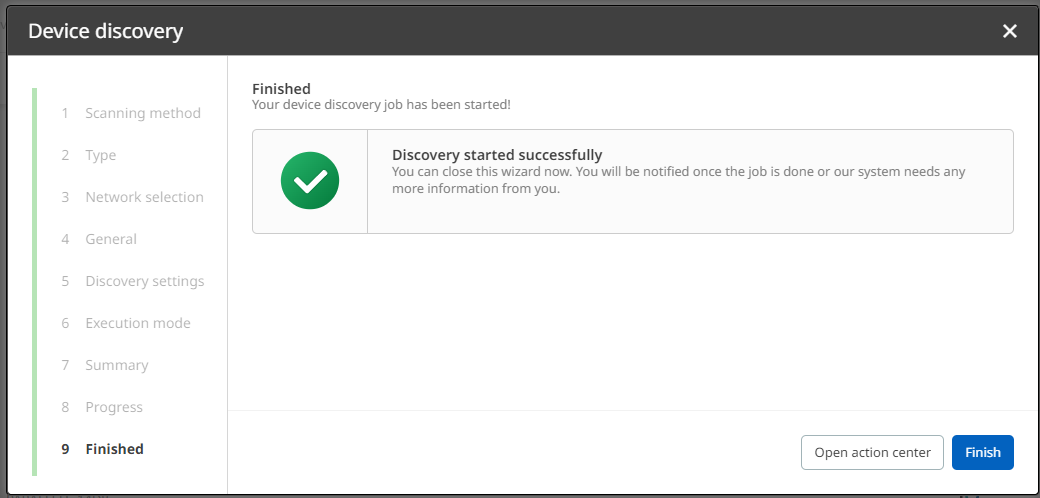The image size is (1040, 498).
Task: Click the Device discovery dialog title
Action: click(x=105, y=31)
